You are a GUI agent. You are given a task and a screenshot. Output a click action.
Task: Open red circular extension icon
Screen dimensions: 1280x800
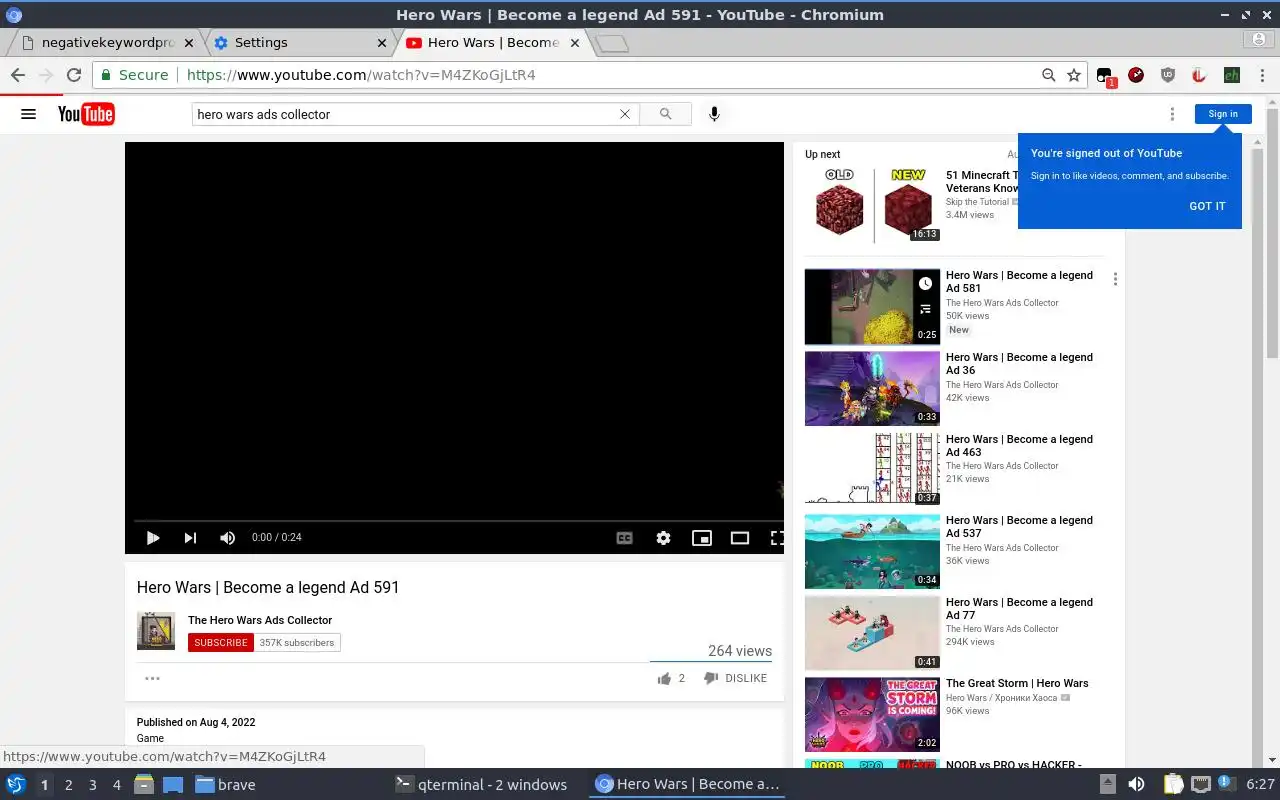1136,75
